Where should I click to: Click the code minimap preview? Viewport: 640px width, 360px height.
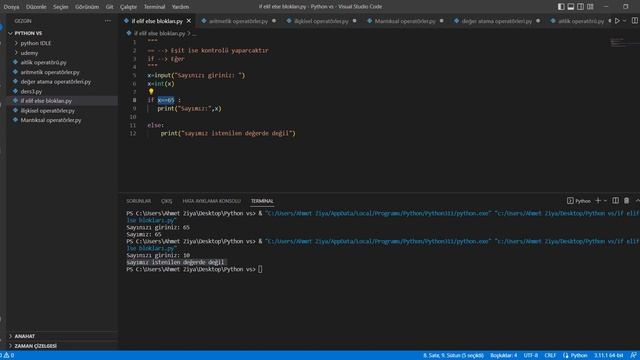point(624,42)
